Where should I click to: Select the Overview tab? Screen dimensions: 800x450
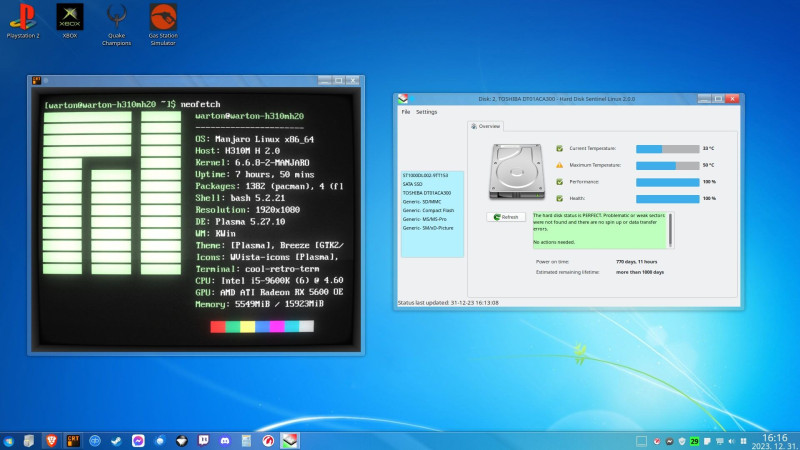[489, 127]
